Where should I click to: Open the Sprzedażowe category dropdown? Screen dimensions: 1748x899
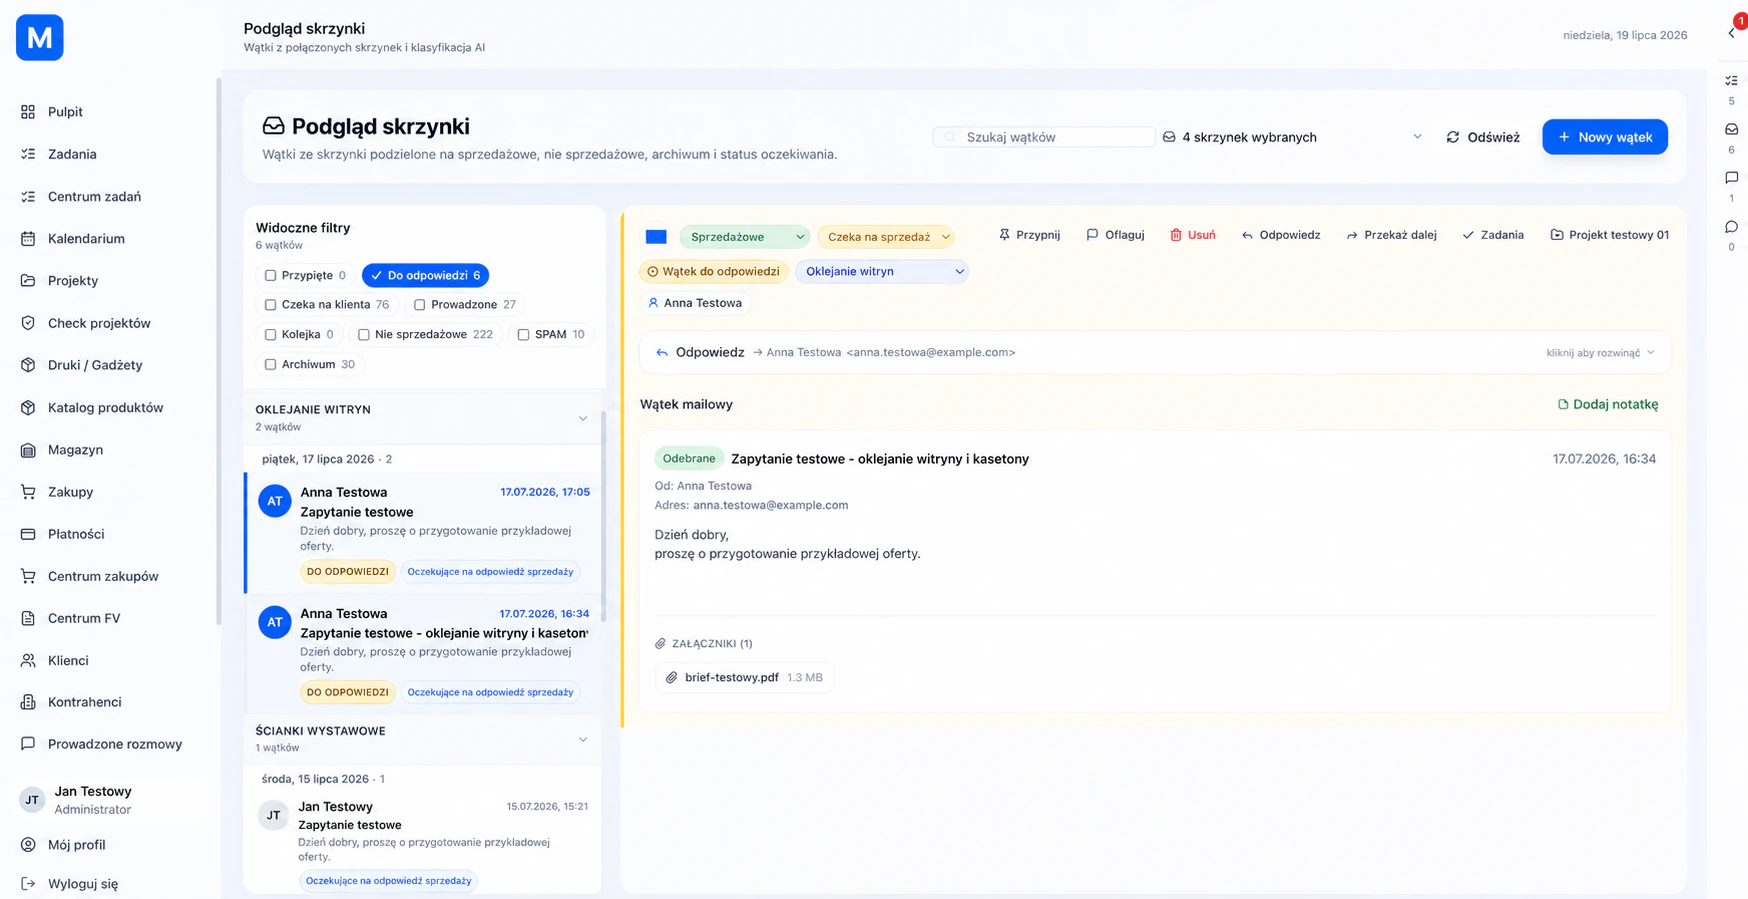tap(744, 237)
